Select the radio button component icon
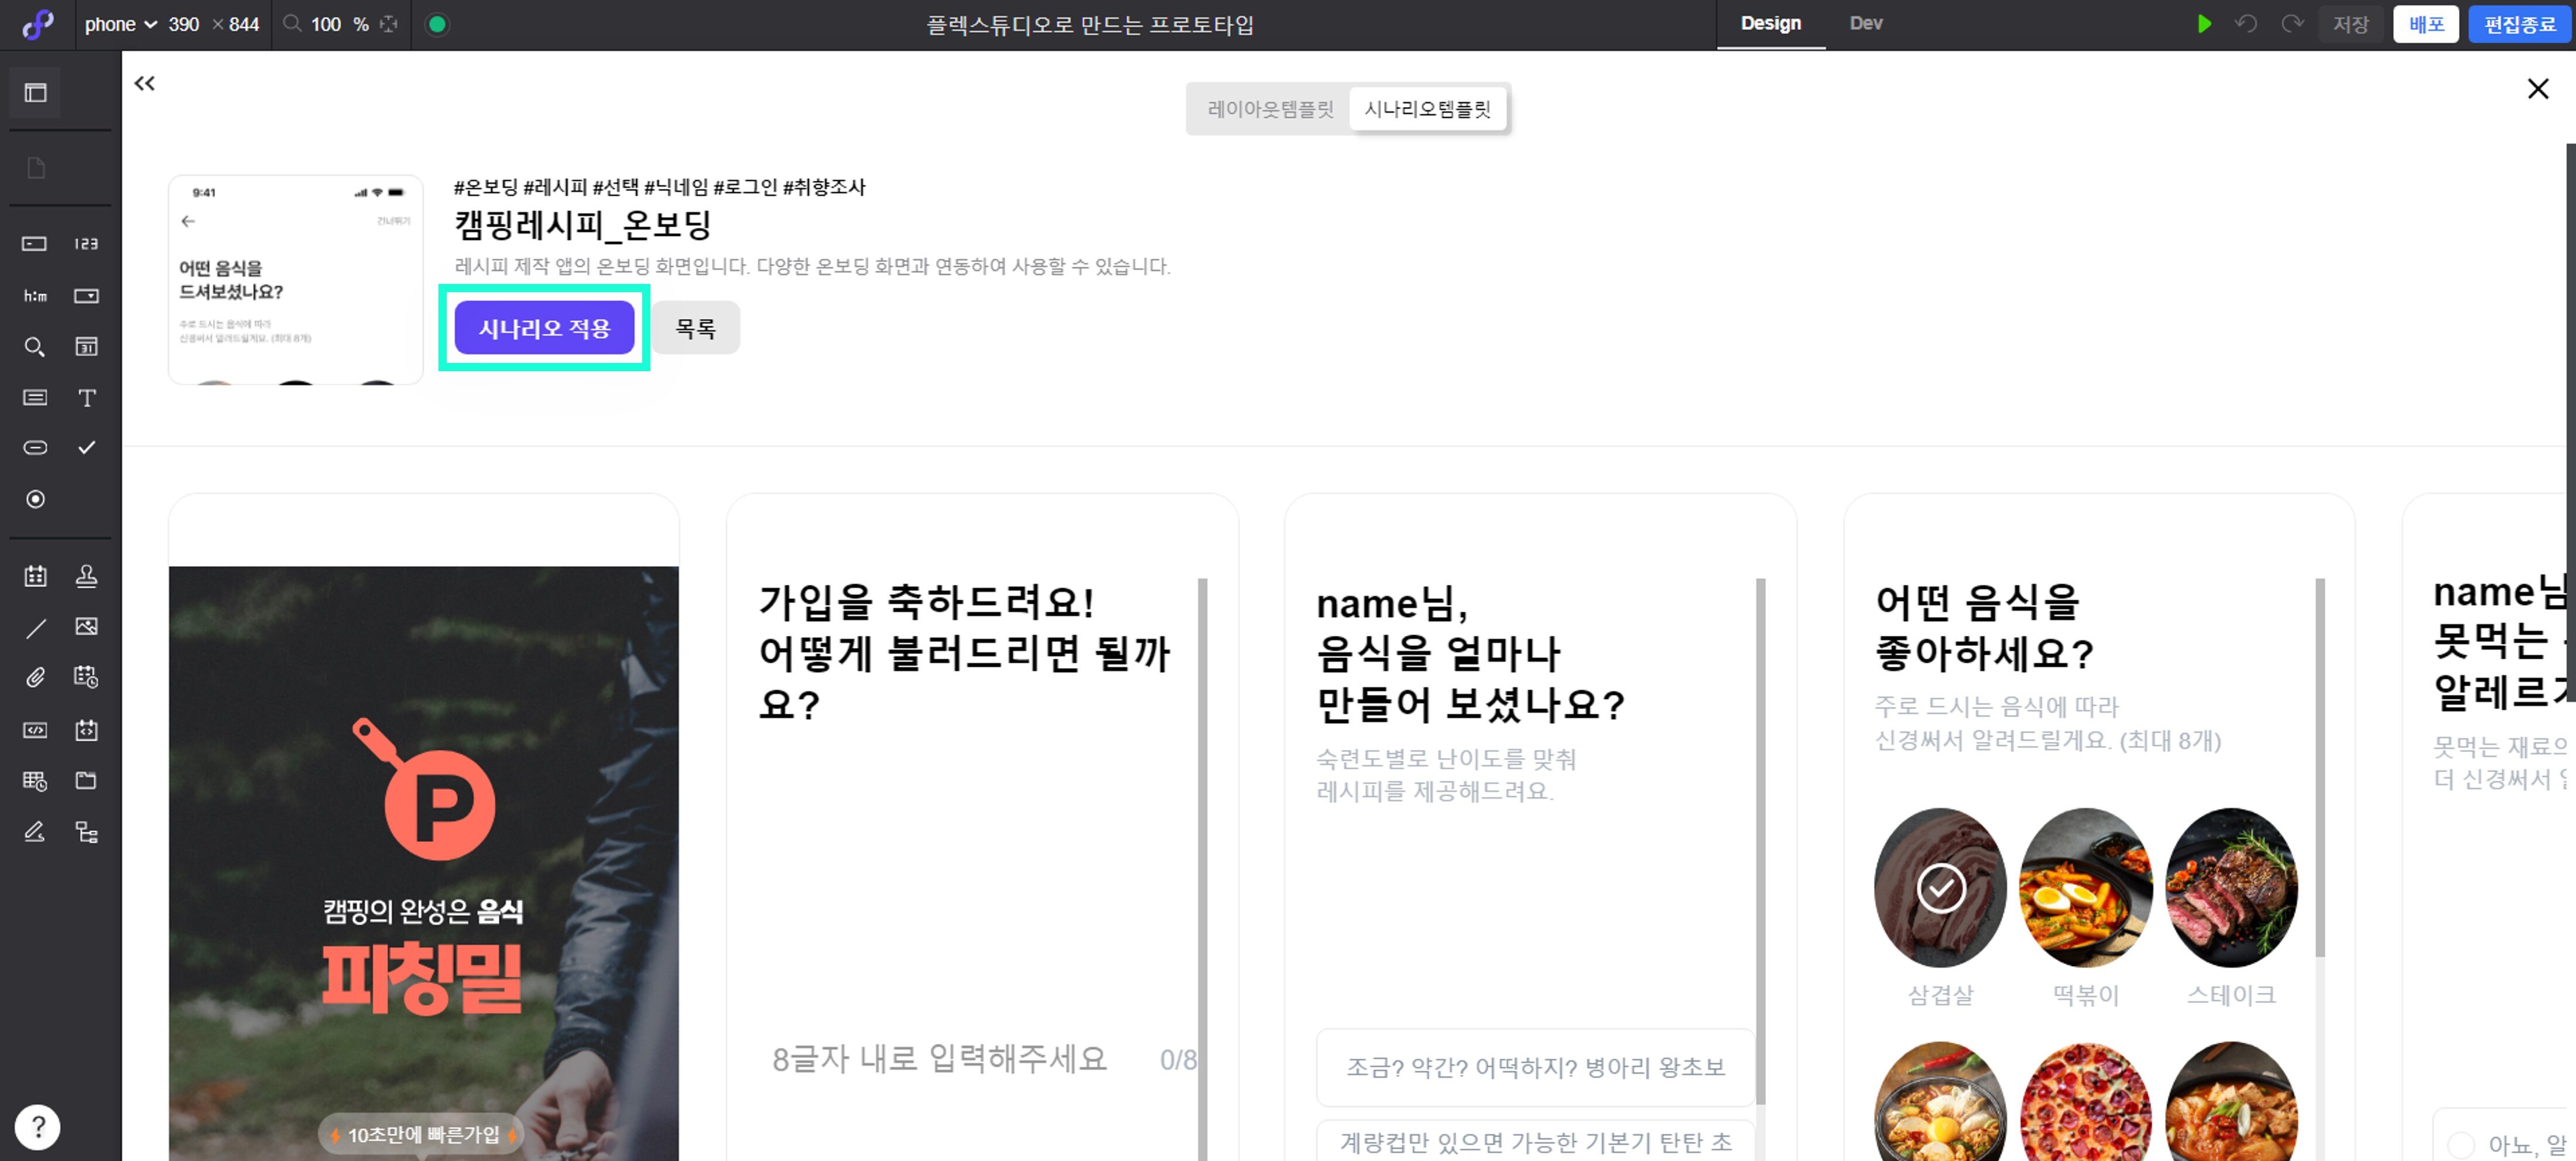The height and width of the screenshot is (1161, 2576). (x=35, y=499)
